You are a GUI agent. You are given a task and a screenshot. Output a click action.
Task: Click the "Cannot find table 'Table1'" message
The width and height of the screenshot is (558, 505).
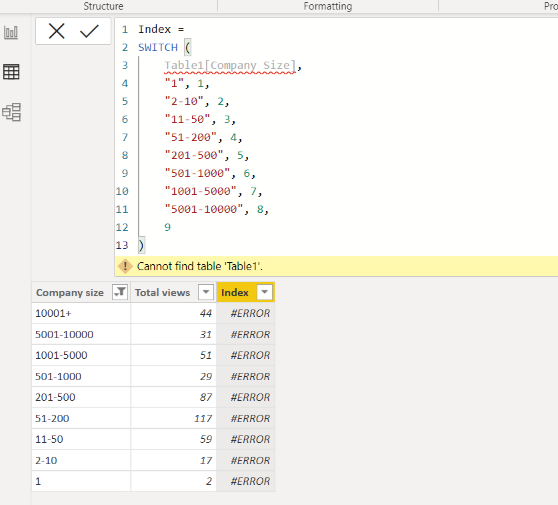pyautogui.click(x=200, y=266)
